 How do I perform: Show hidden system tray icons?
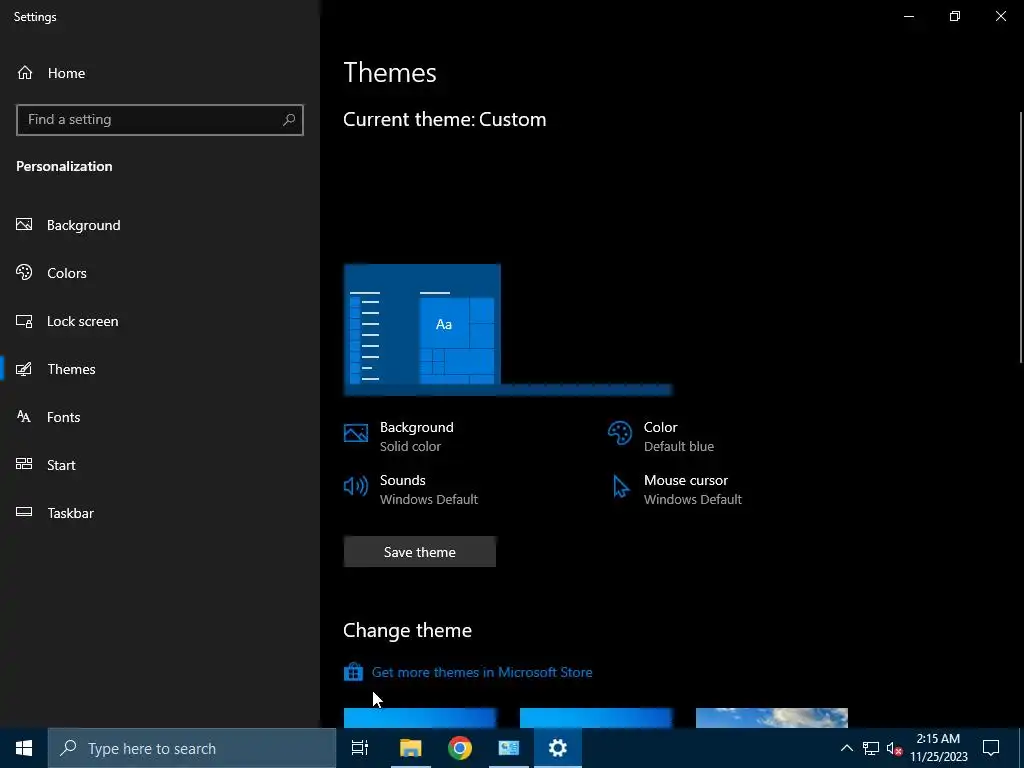pos(846,748)
